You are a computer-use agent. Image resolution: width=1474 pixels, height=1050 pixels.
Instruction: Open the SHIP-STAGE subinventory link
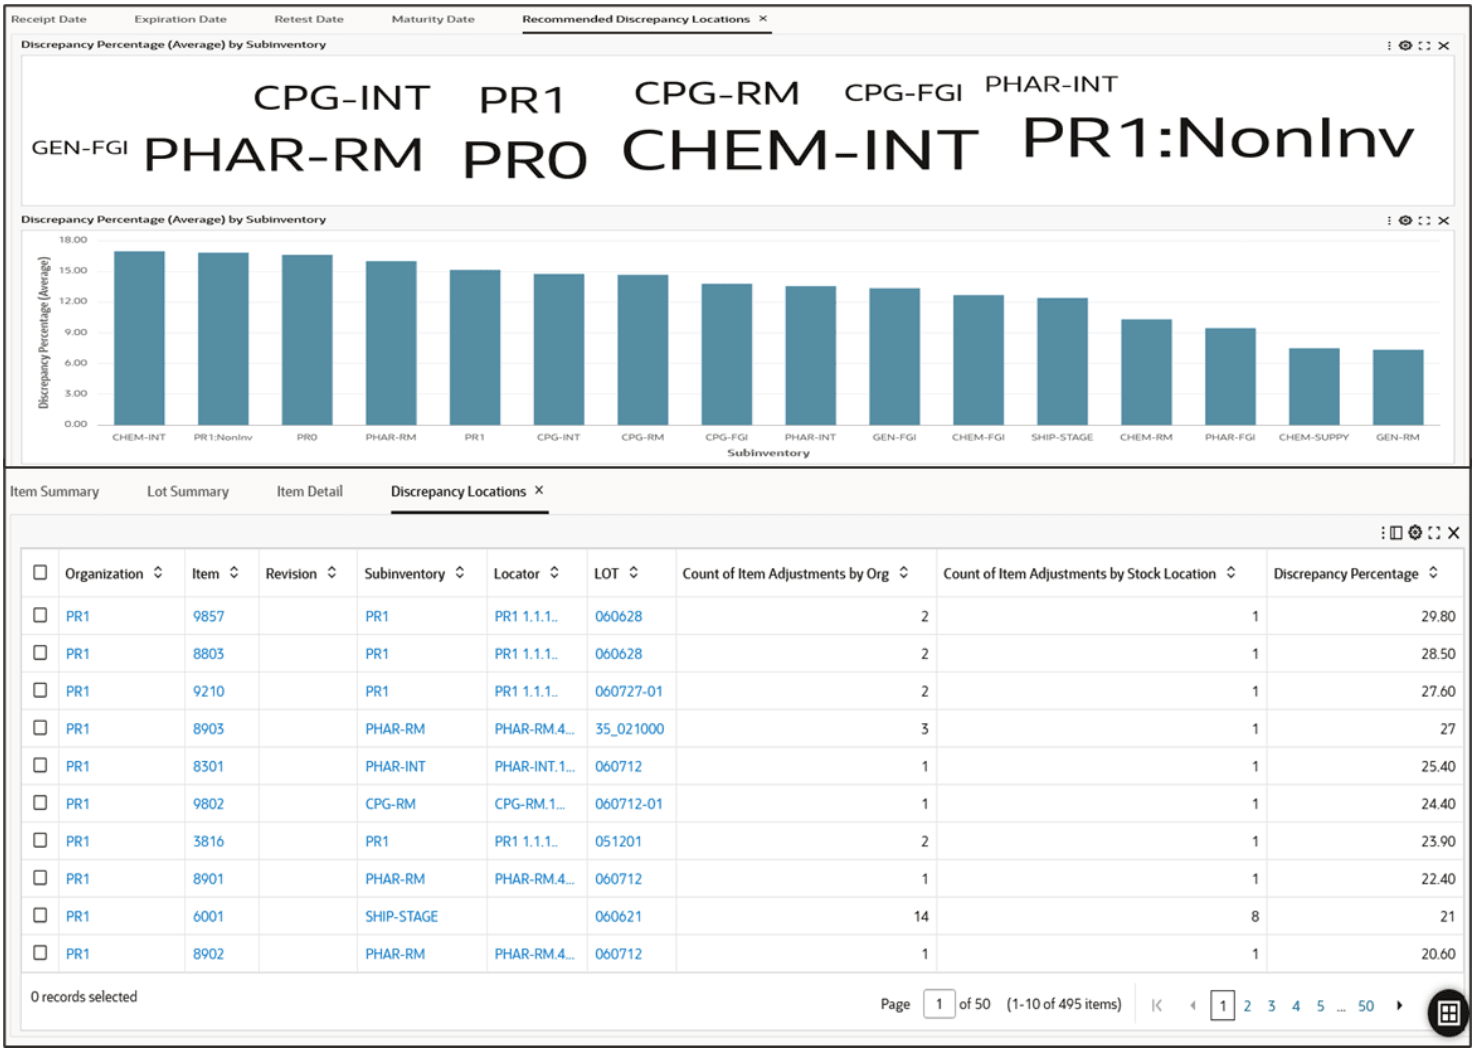pos(402,917)
